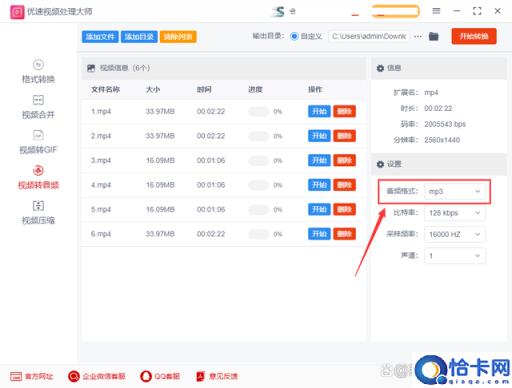Start converting 5.mp4

click(319, 209)
